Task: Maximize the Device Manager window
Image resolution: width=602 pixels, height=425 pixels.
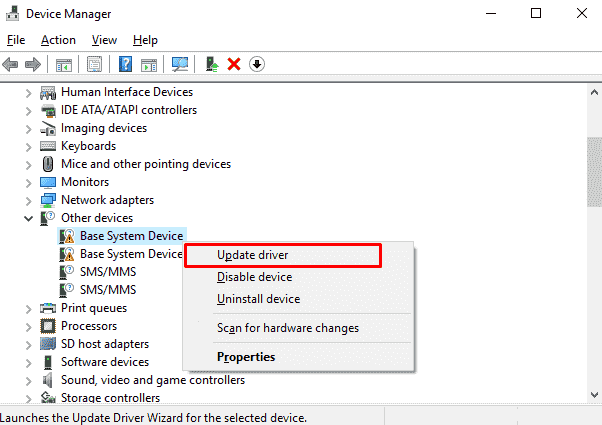Action: (536, 13)
